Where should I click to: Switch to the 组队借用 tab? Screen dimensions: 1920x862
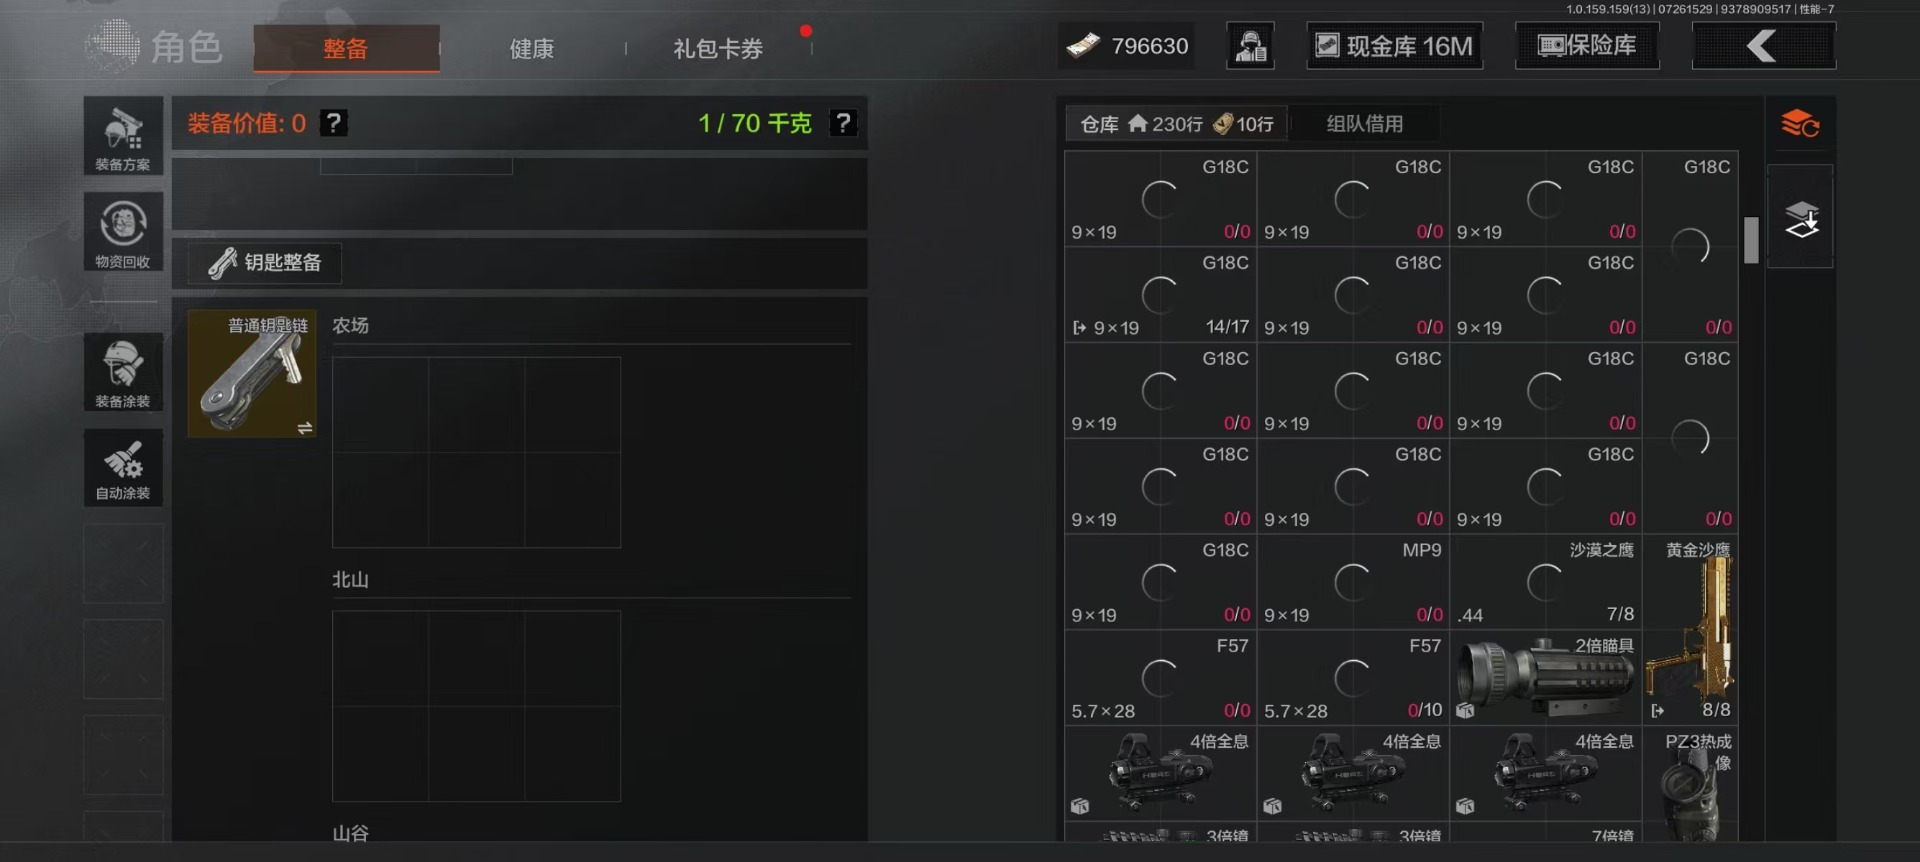1365,124
